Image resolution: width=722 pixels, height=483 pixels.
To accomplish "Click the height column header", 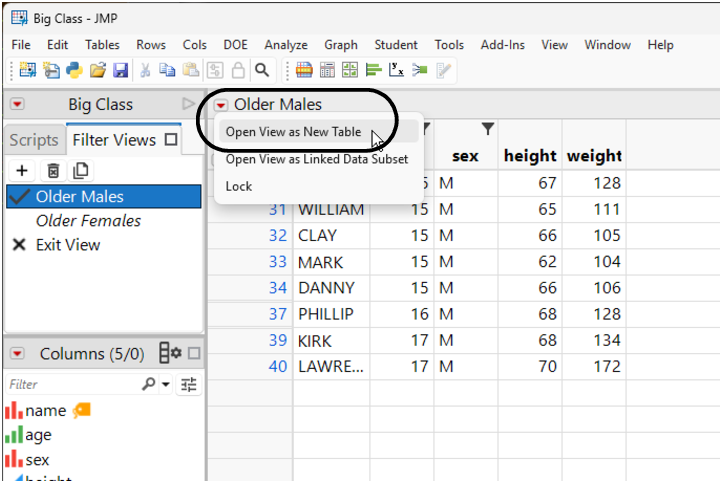I will point(530,156).
